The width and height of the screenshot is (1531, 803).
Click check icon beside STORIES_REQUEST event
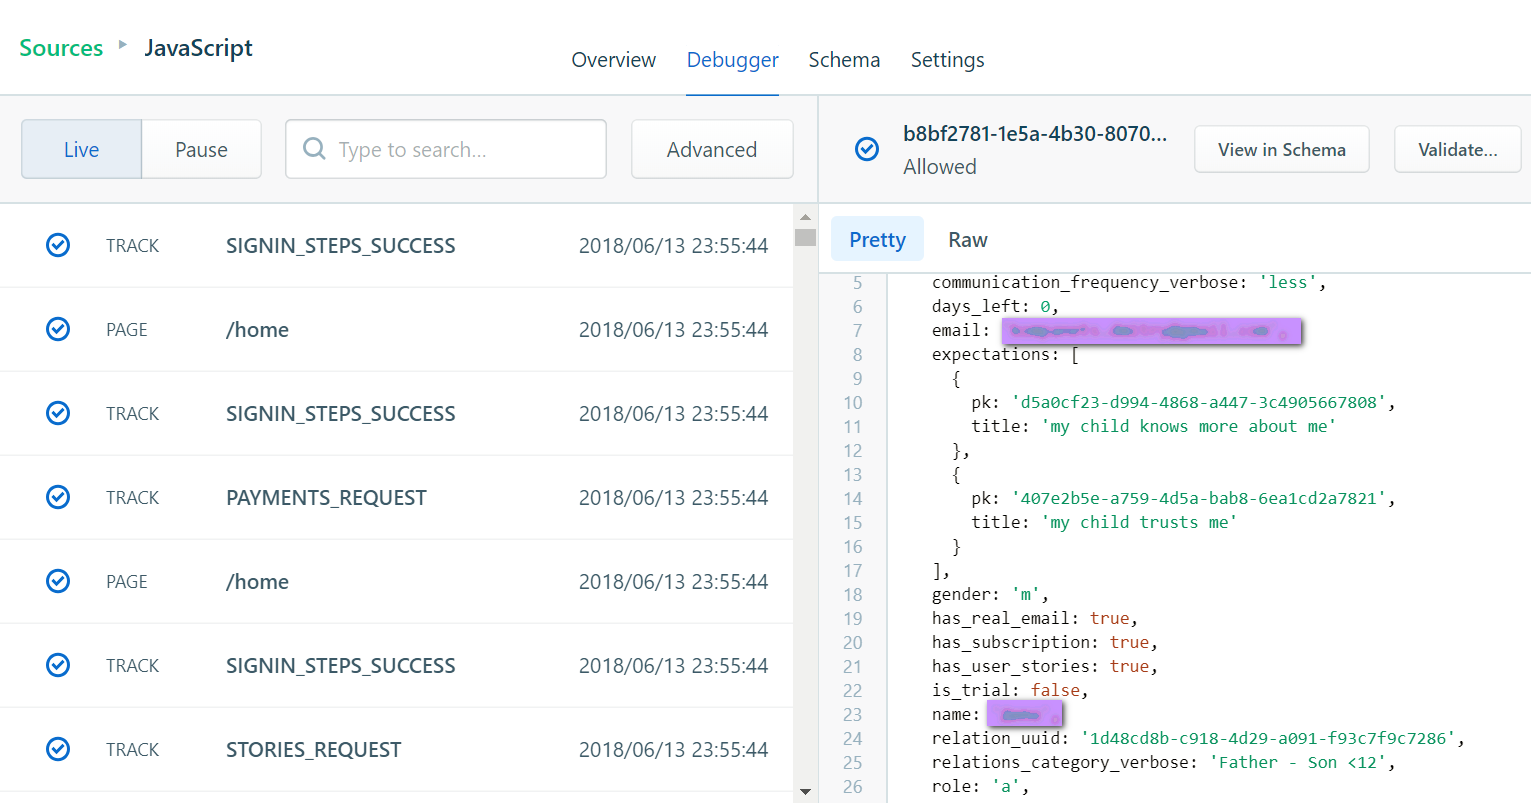coord(59,749)
